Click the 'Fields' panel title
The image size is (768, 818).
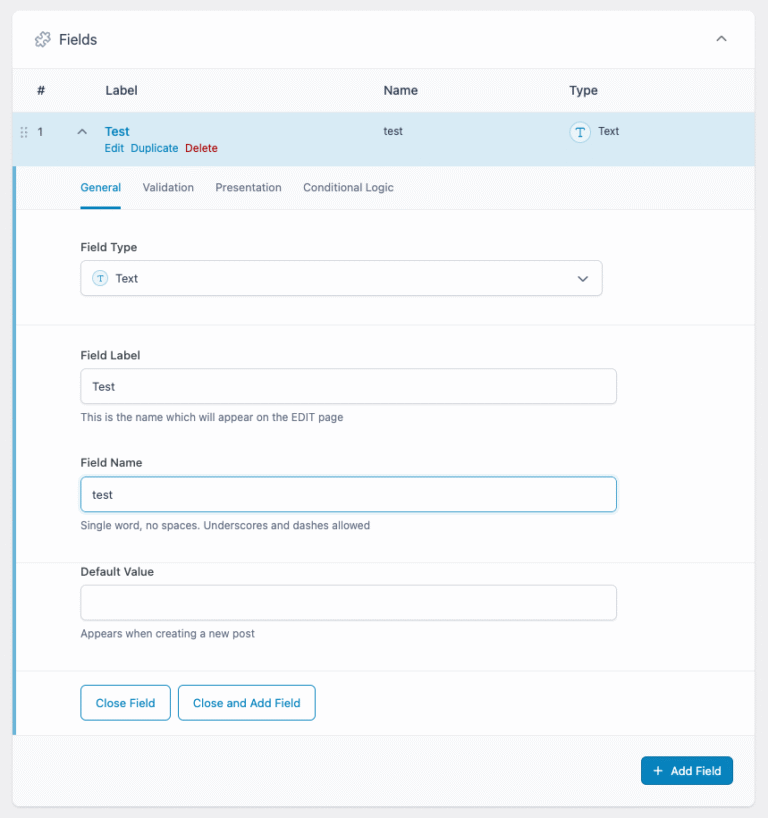pyautogui.click(x=78, y=40)
